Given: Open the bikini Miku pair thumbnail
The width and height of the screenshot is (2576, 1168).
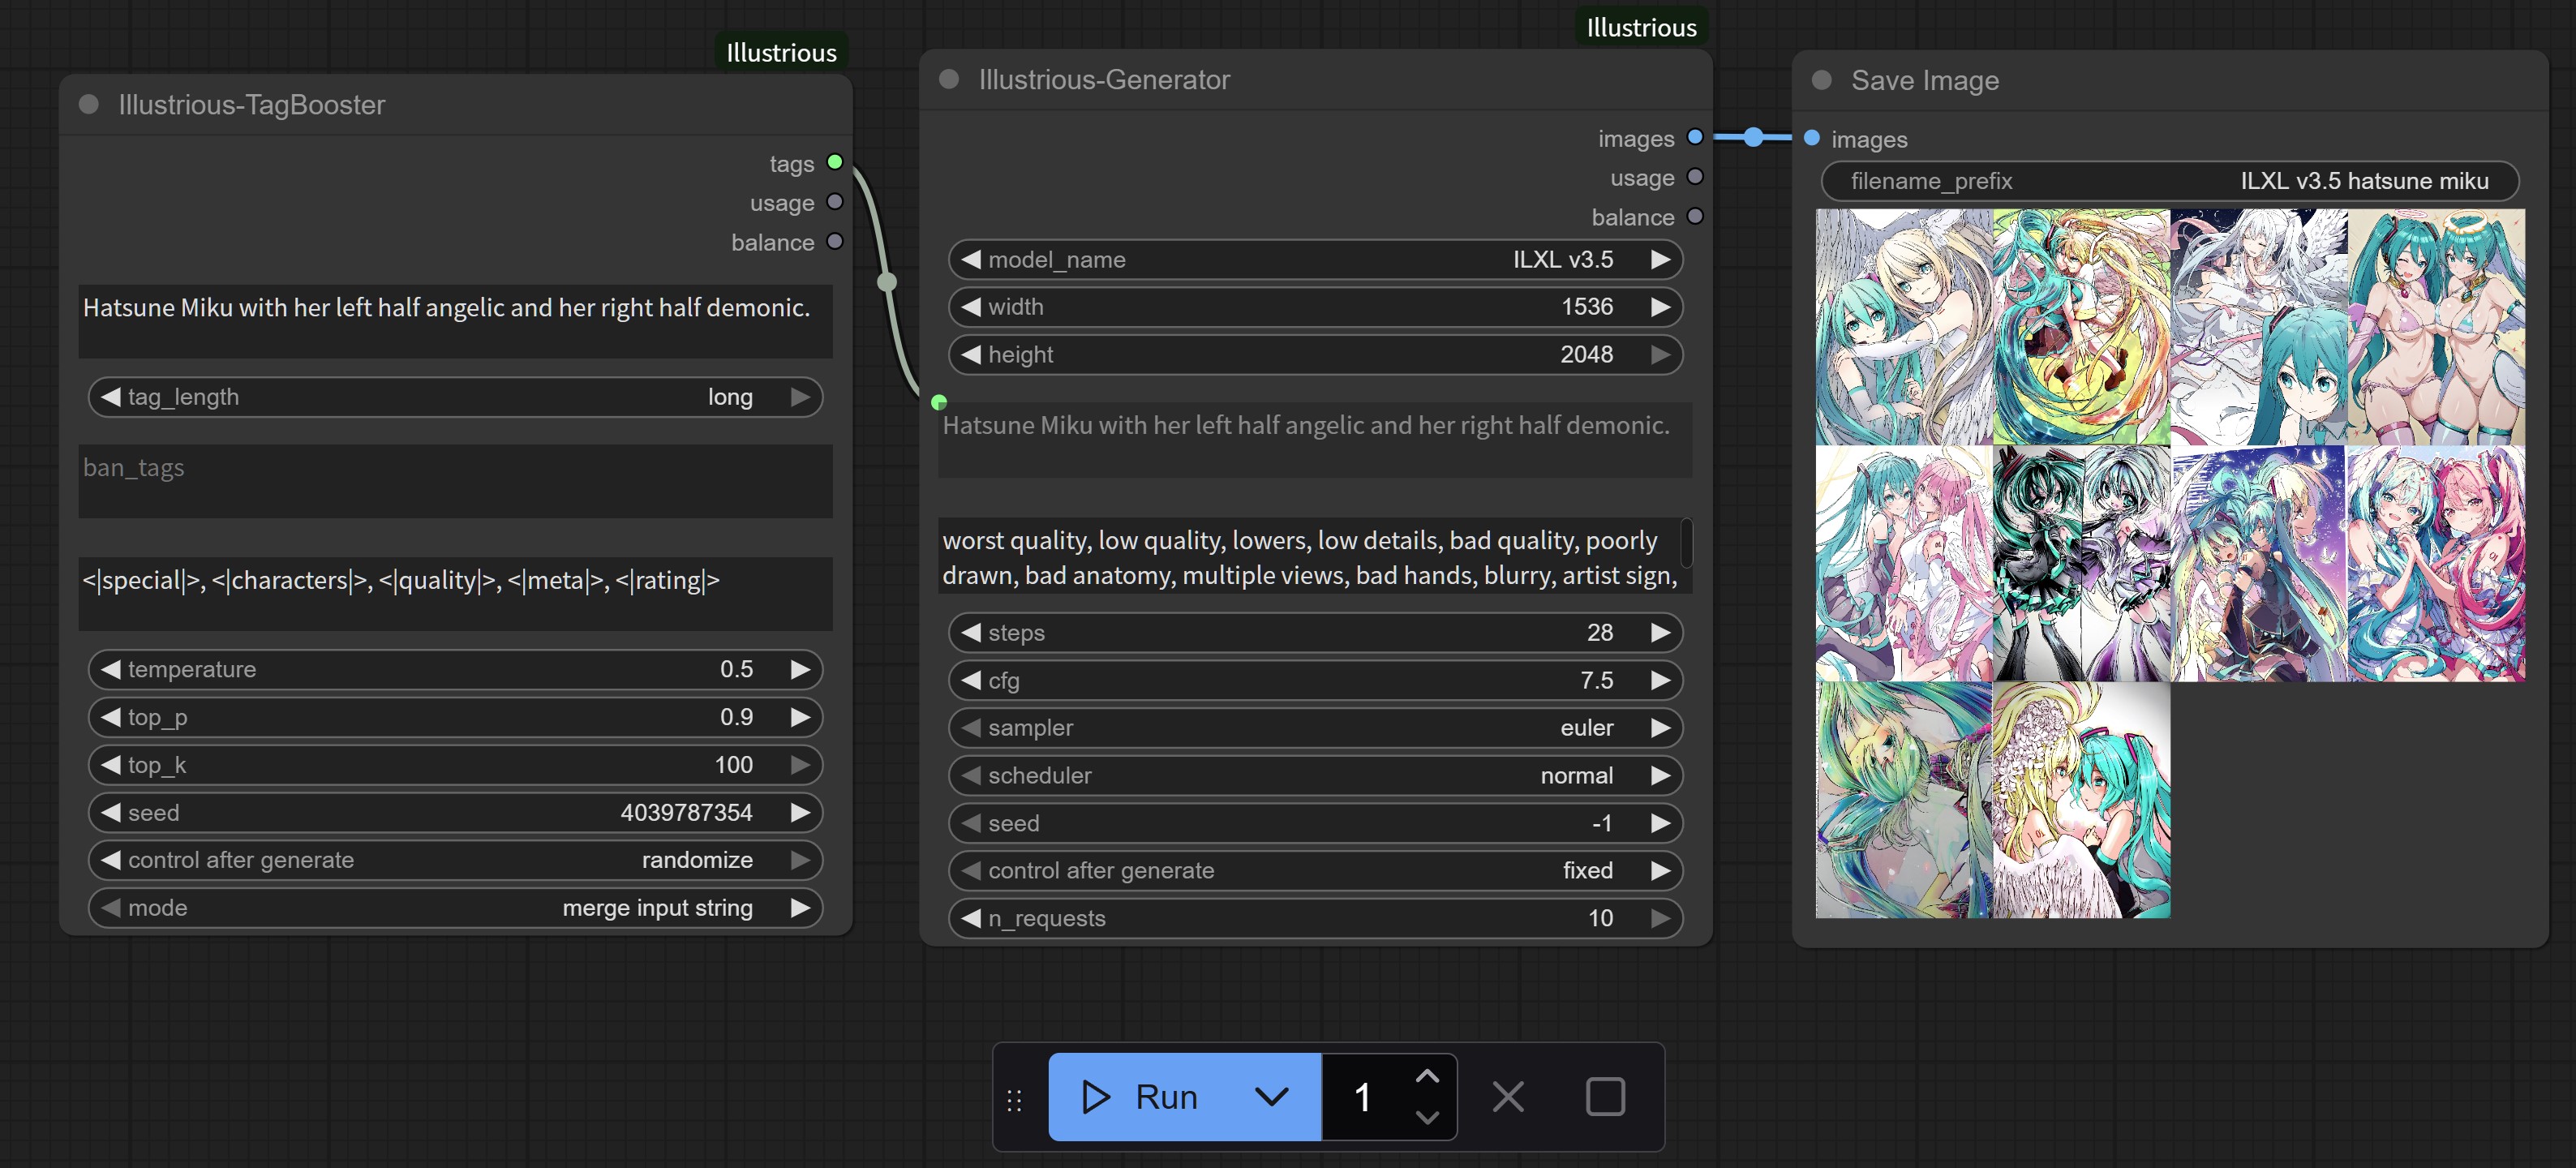Looking at the screenshot, I should click(2436, 327).
